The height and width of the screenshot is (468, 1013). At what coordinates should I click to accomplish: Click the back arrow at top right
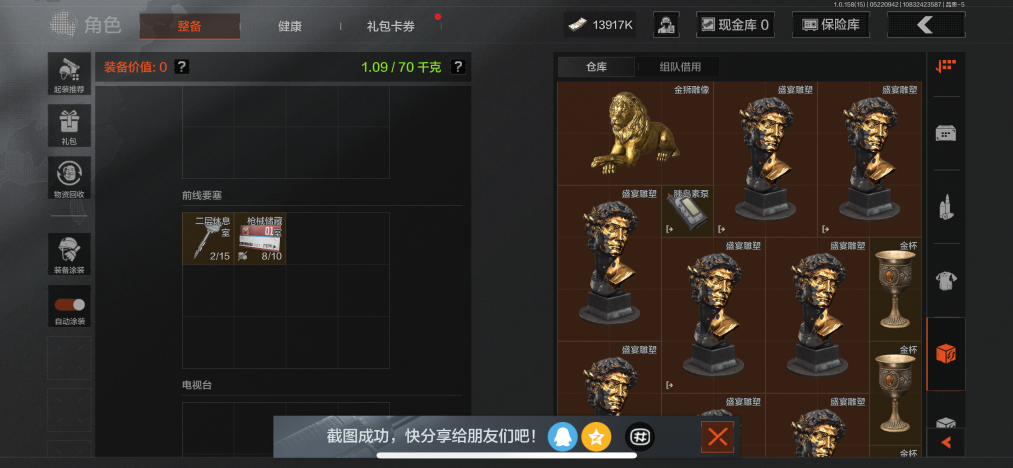926,25
